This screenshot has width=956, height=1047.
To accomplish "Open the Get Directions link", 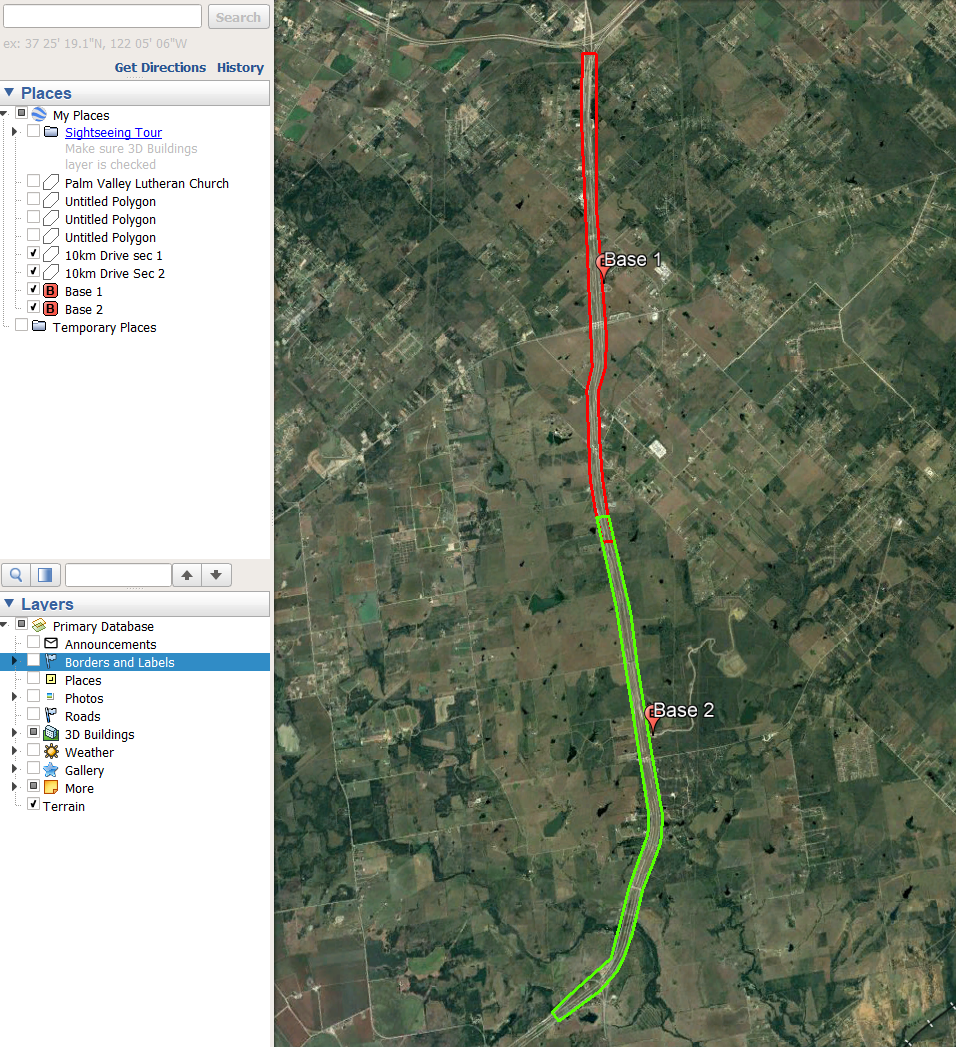I will click(160, 68).
